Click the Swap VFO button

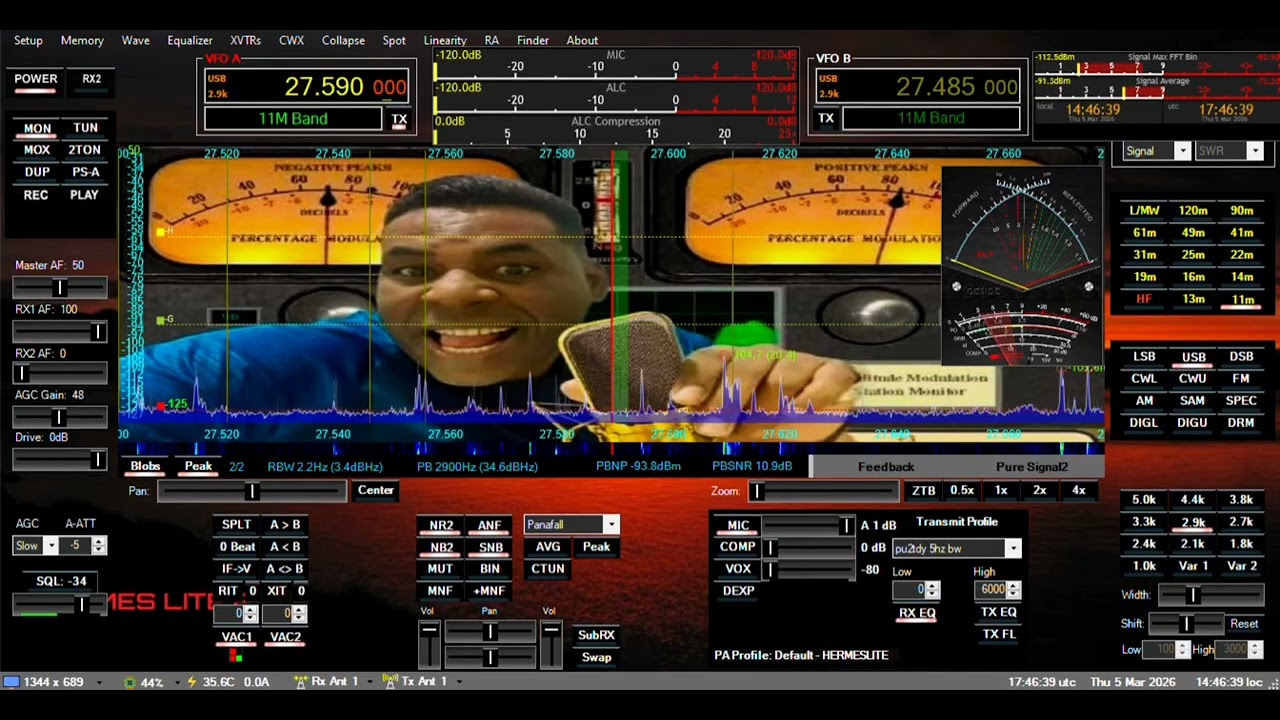[596, 658]
